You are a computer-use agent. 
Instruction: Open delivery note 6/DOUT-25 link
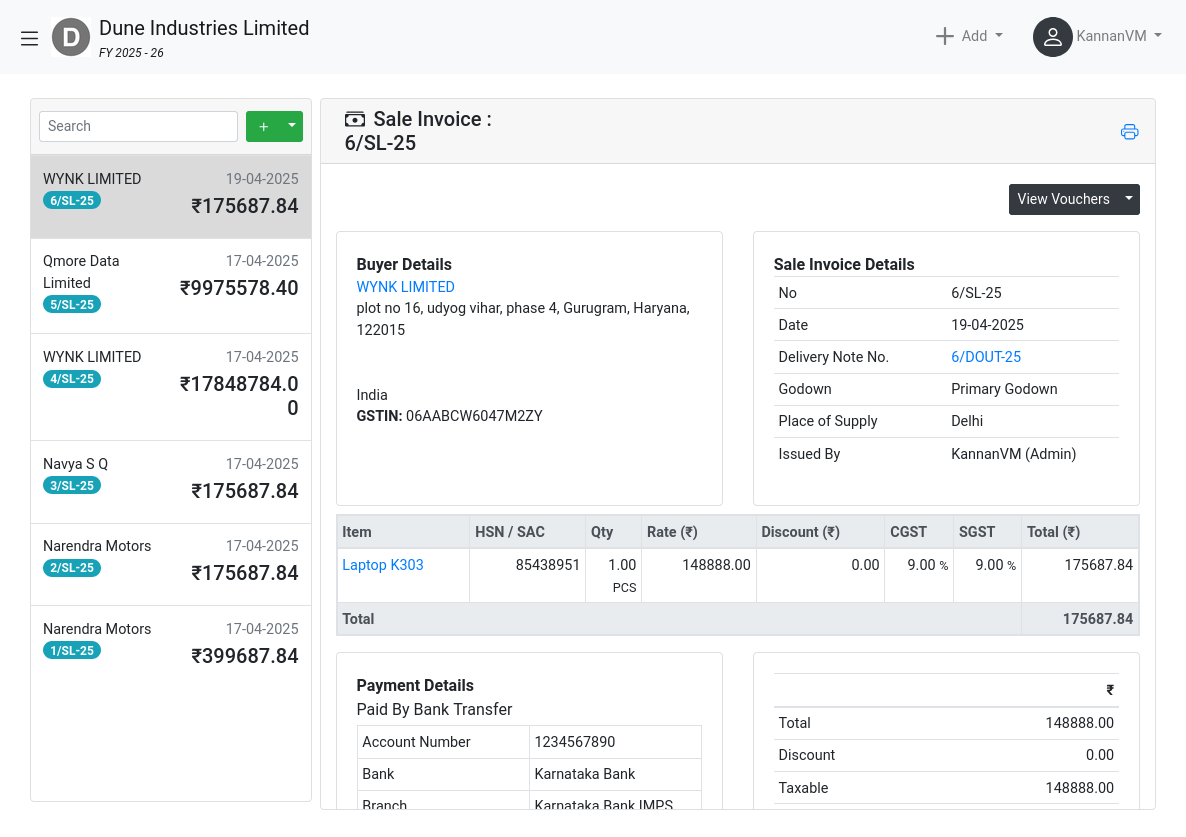(x=986, y=357)
